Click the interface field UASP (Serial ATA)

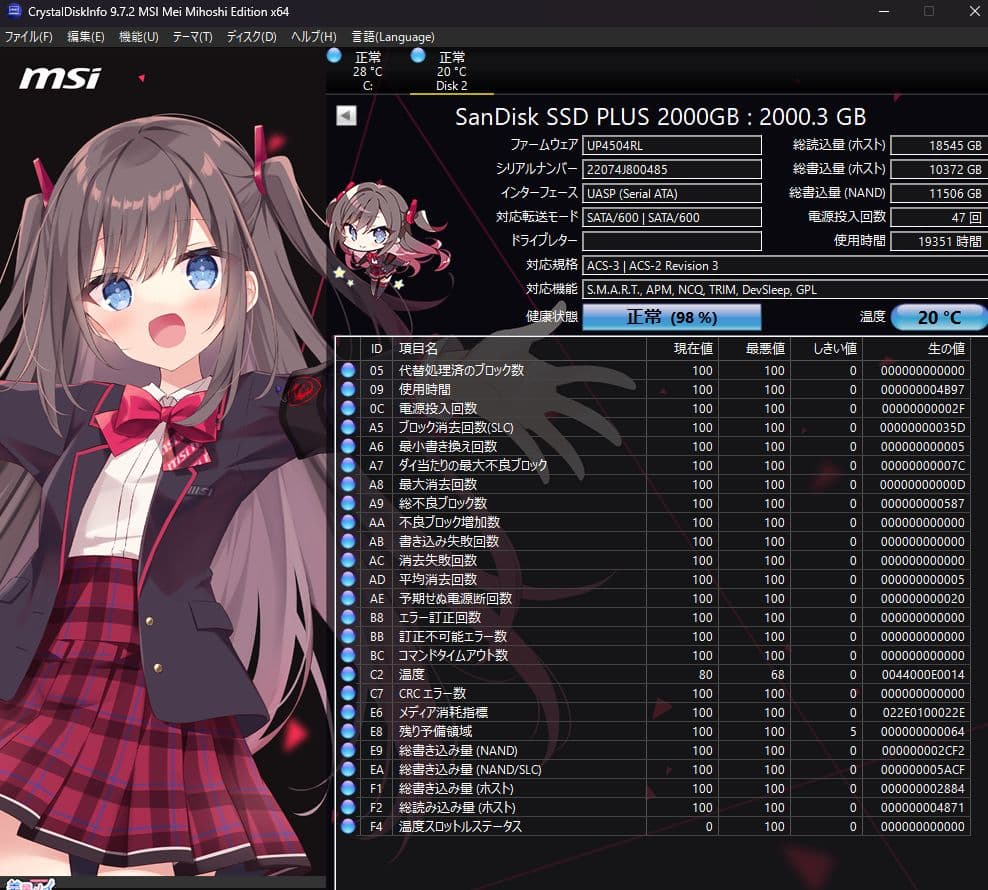(672, 194)
